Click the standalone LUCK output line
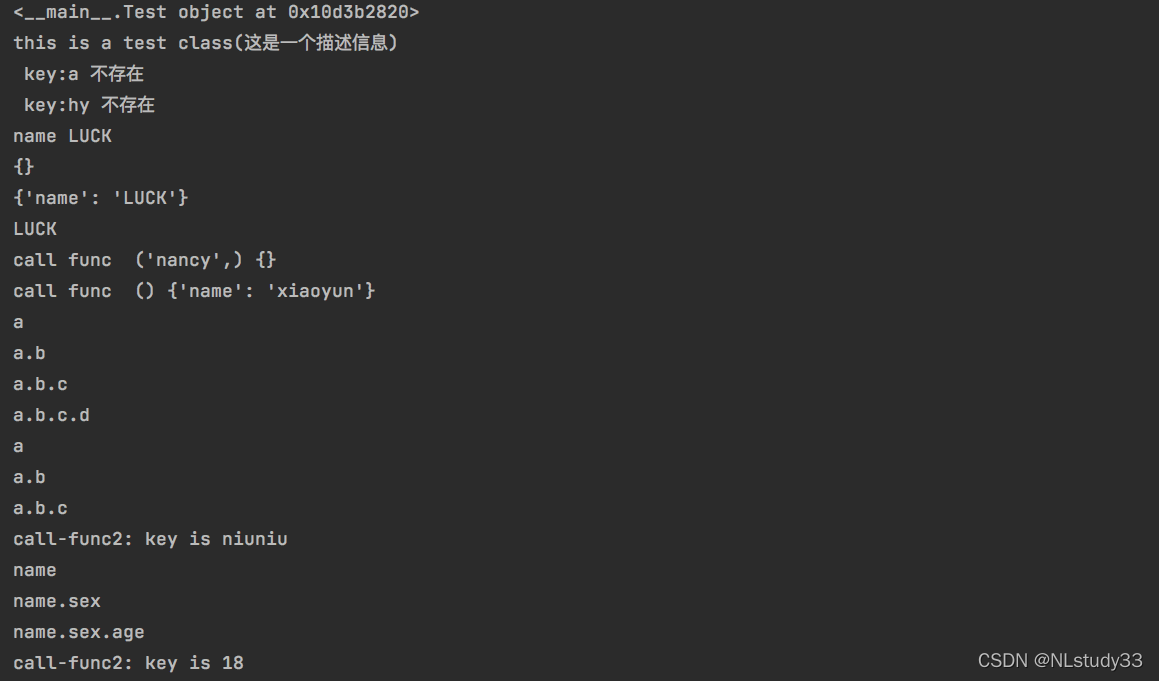 pyautogui.click(x=35, y=229)
